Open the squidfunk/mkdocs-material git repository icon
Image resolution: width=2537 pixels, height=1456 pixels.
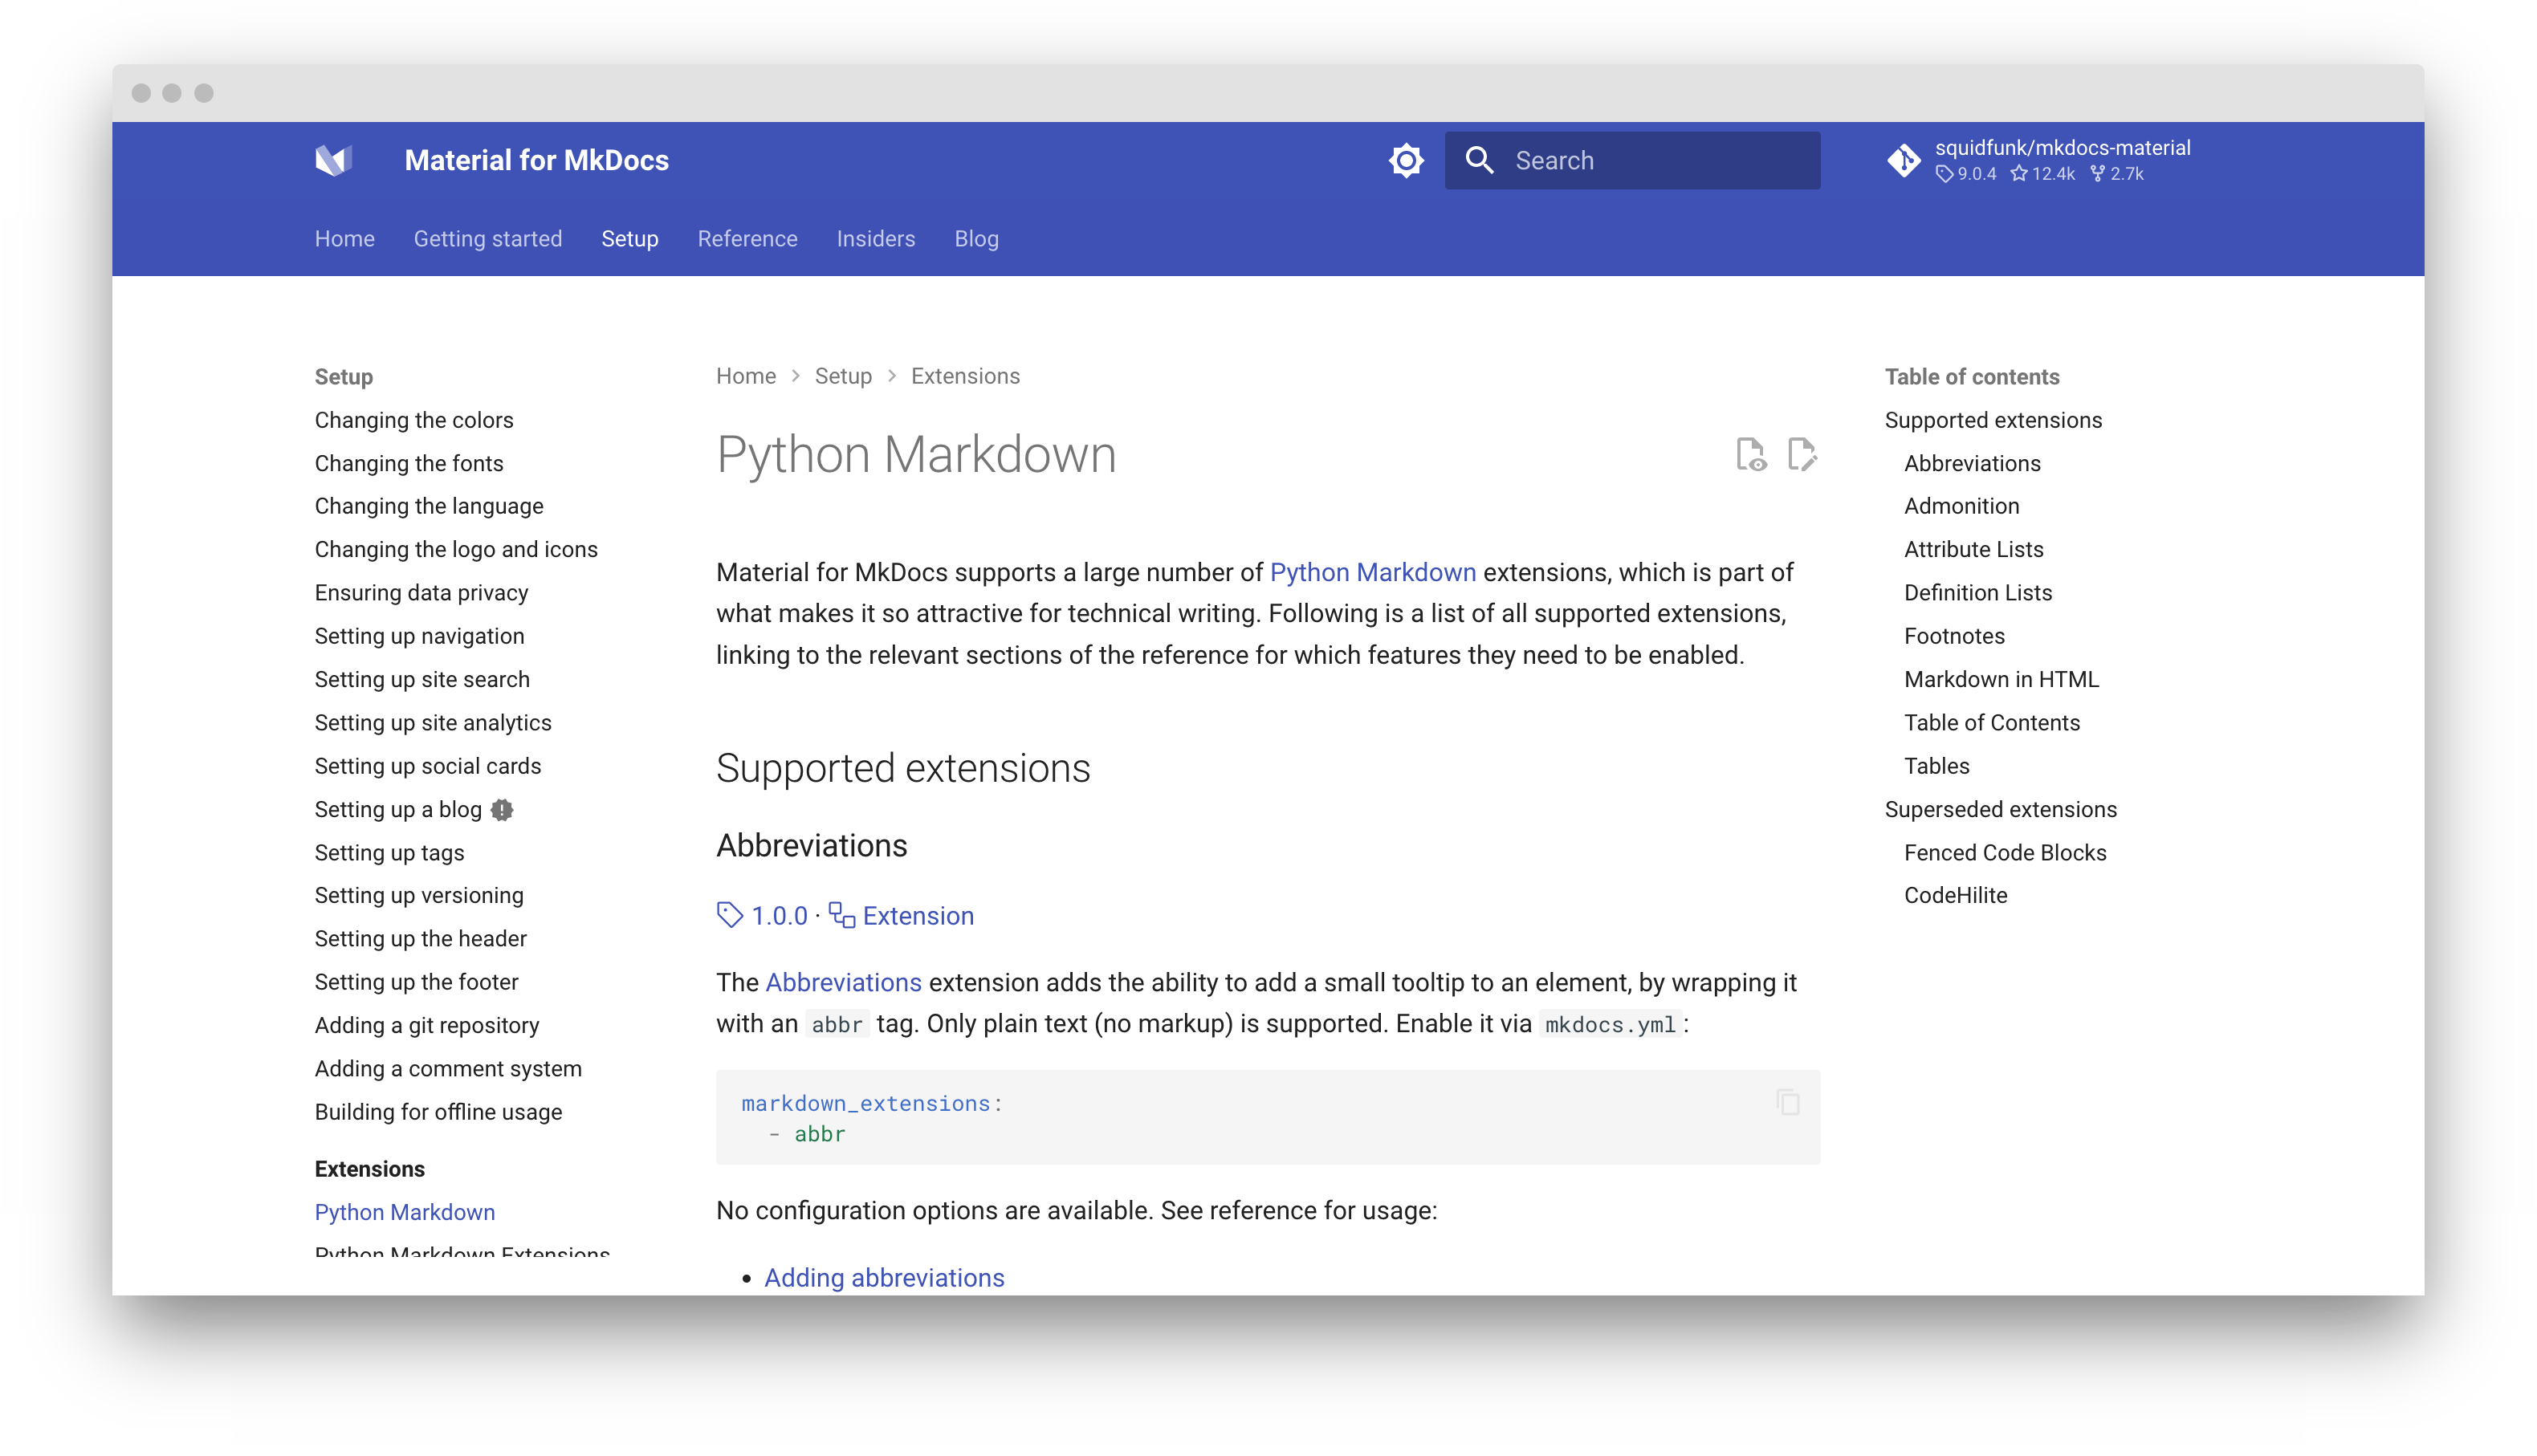click(x=1903, y=160)
